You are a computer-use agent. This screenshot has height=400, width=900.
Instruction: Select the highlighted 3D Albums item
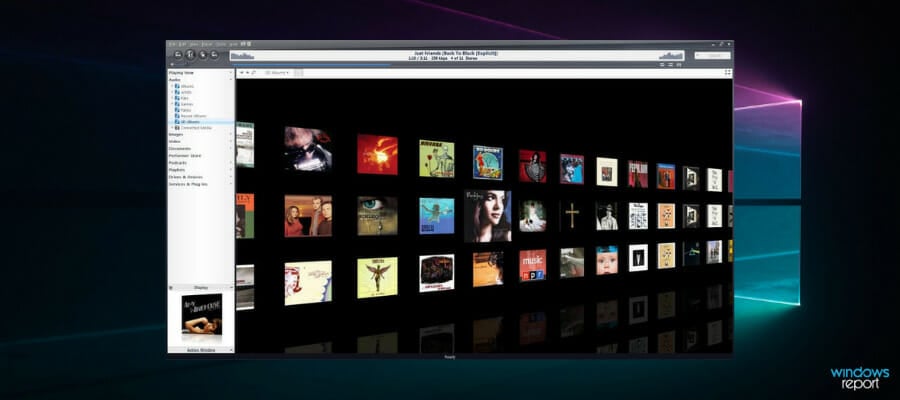pyautogui.click(x=201, y=122)
